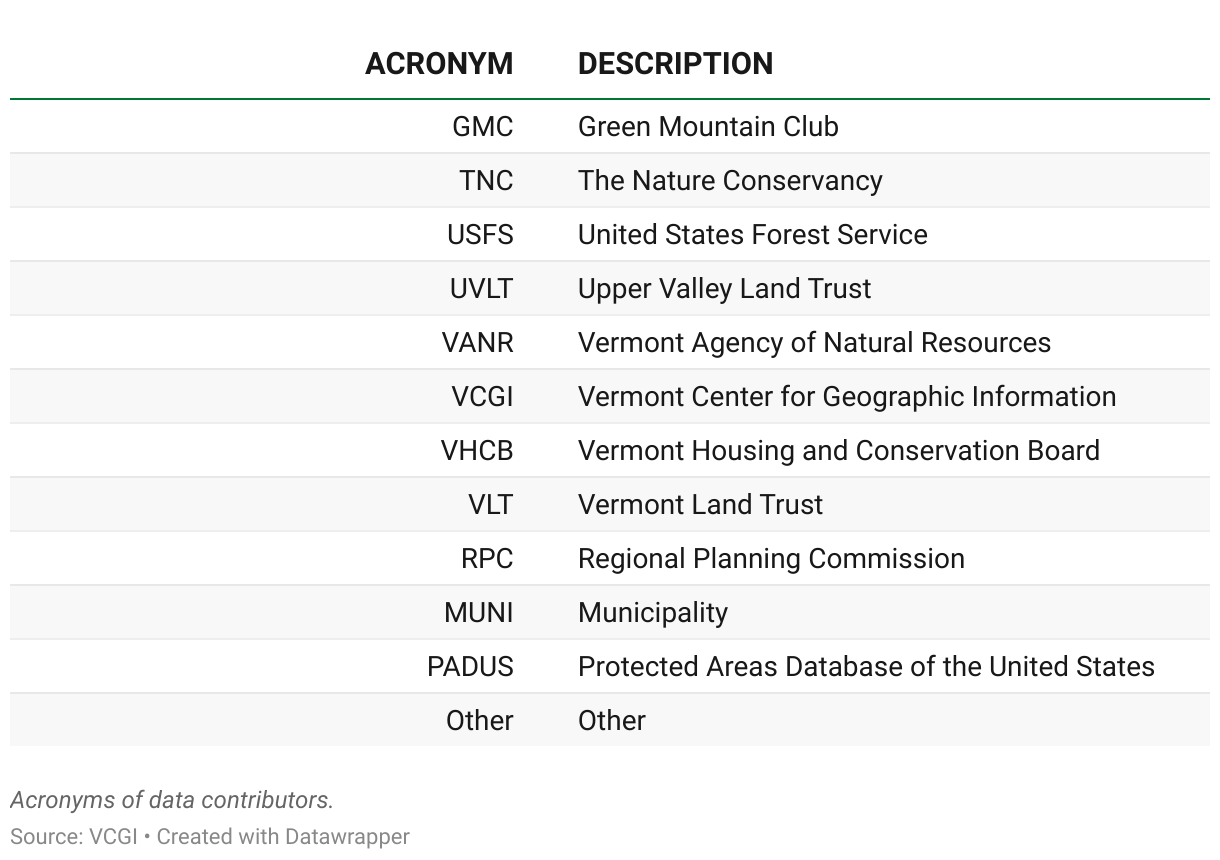Click Vermont Land Trust description

point(700,505)
